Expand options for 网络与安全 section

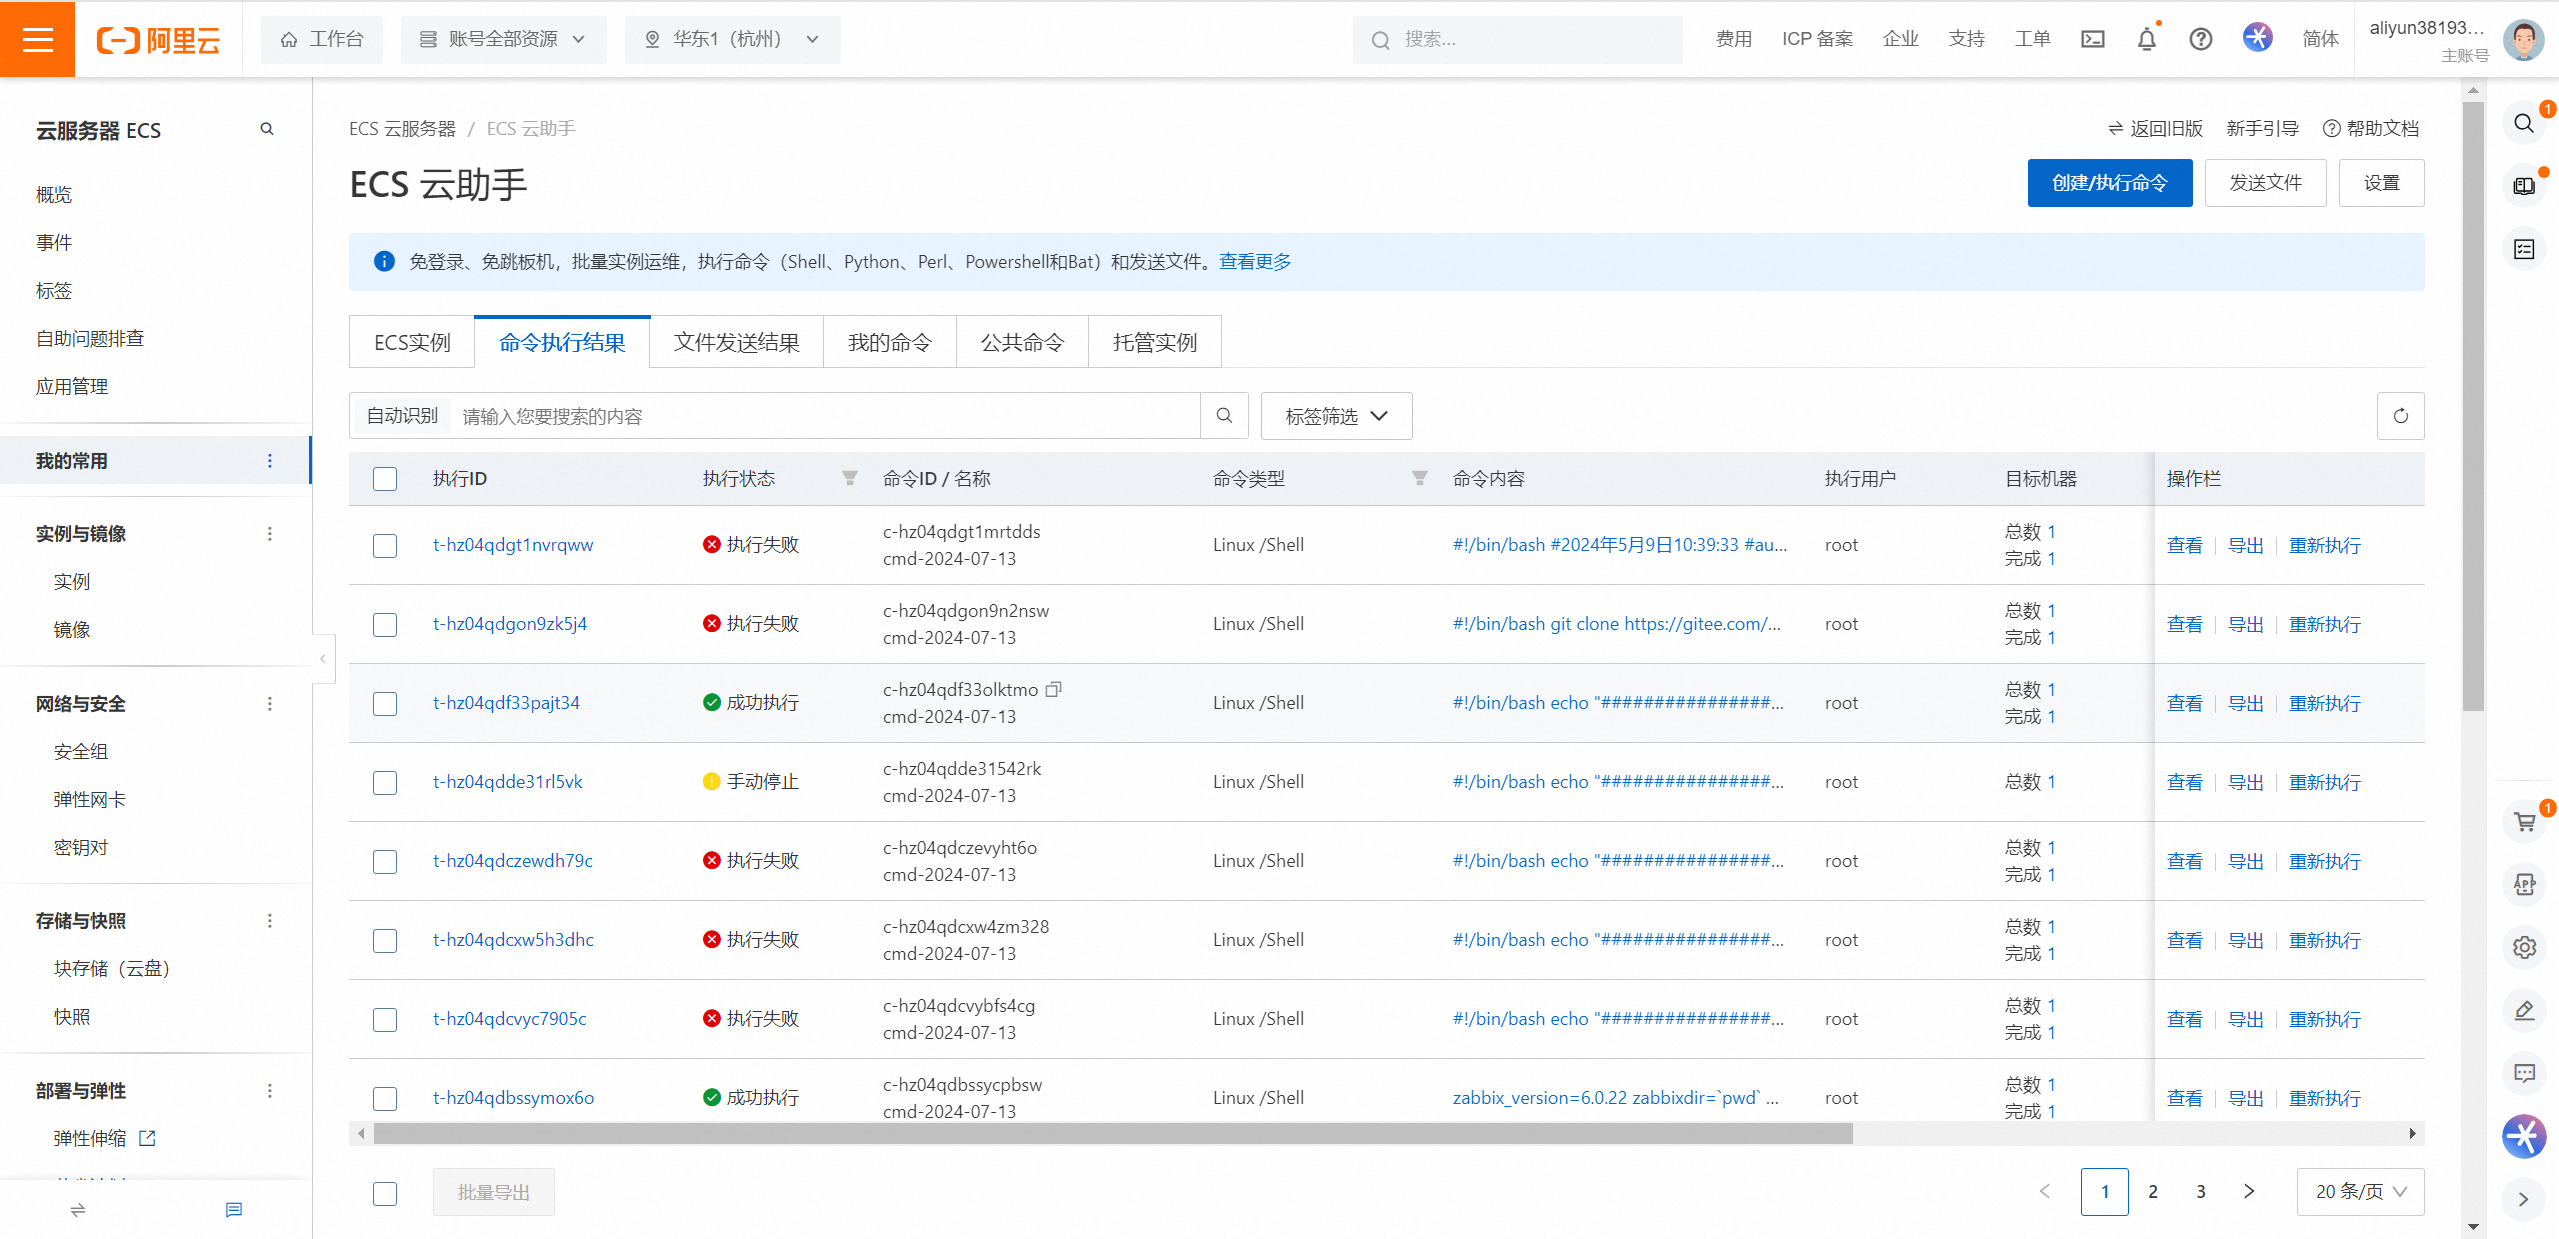pyautogui.click(x=269, y=703)
